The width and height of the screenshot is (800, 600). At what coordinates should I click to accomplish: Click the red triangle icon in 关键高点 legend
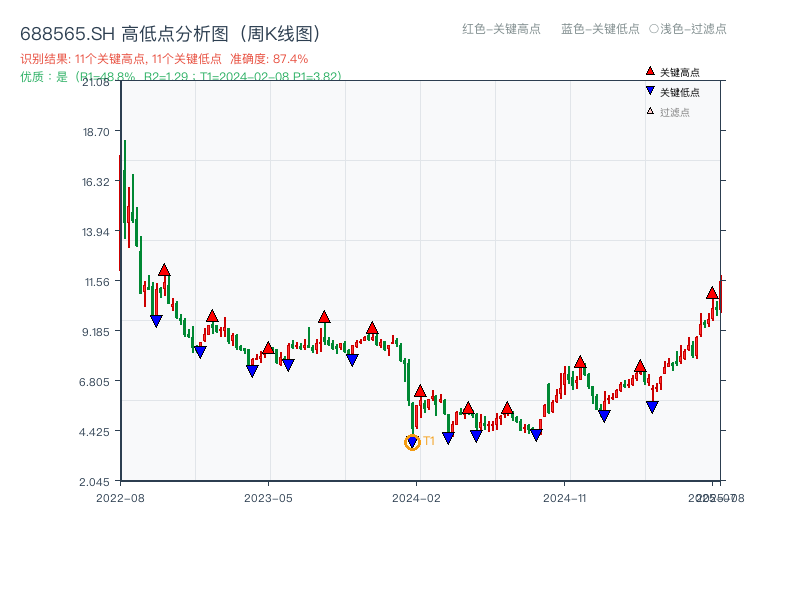[x=650, y=71]
